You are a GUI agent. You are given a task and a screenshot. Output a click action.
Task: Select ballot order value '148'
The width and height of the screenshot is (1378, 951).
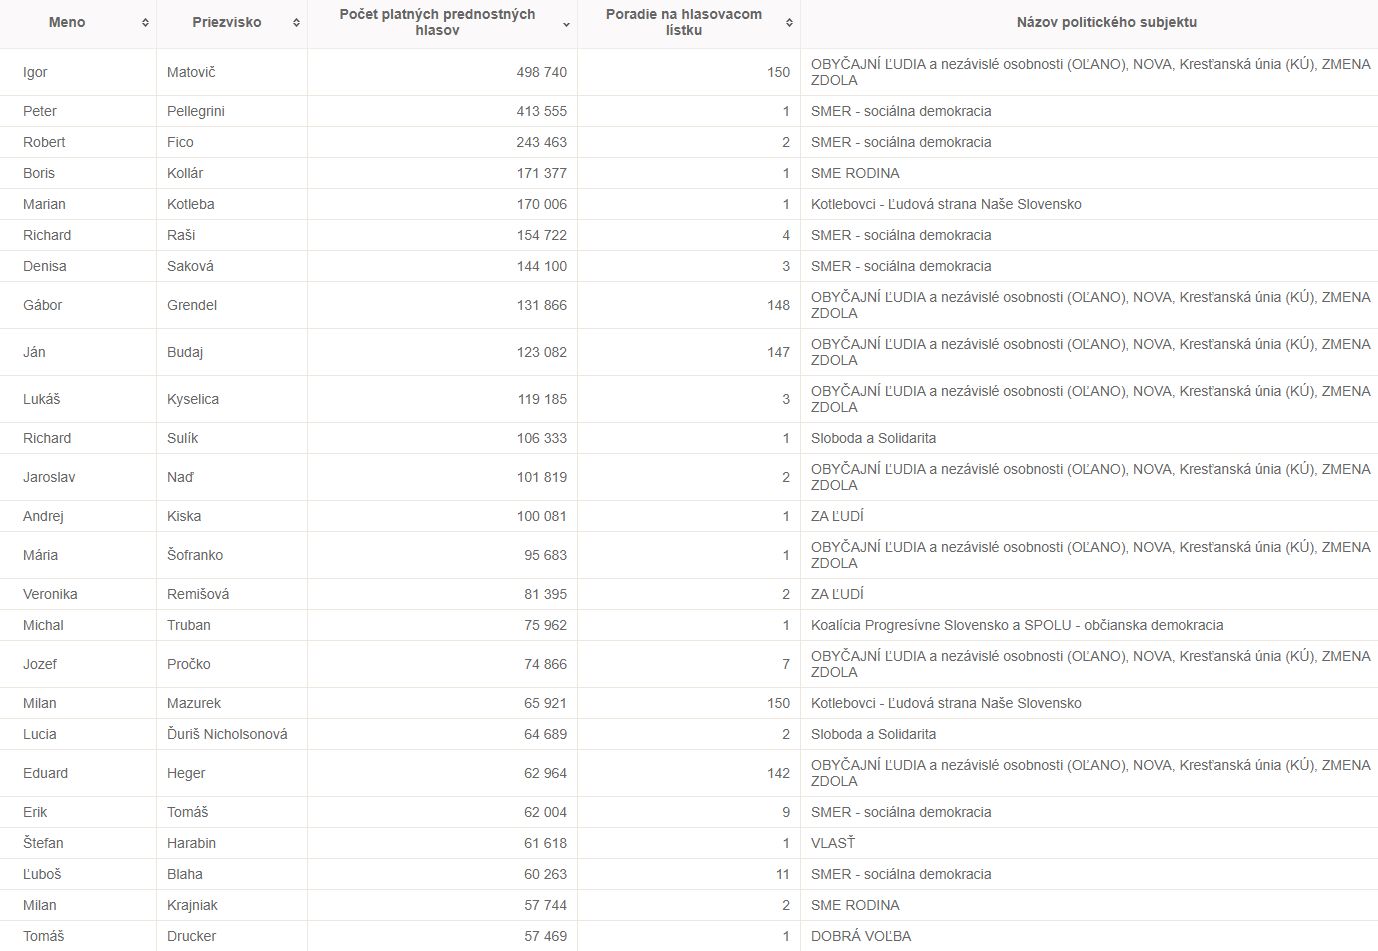click(779, 305)
